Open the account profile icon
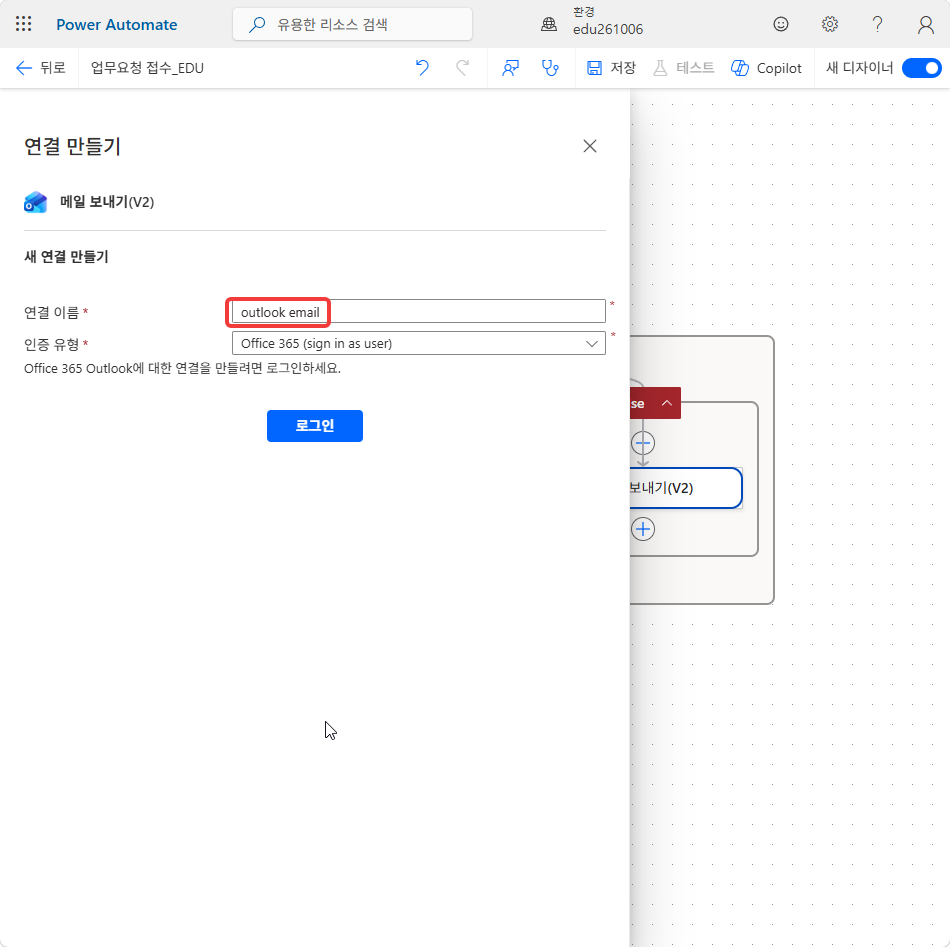This screenshot has height=947, width=950. (x=925, y=24)
